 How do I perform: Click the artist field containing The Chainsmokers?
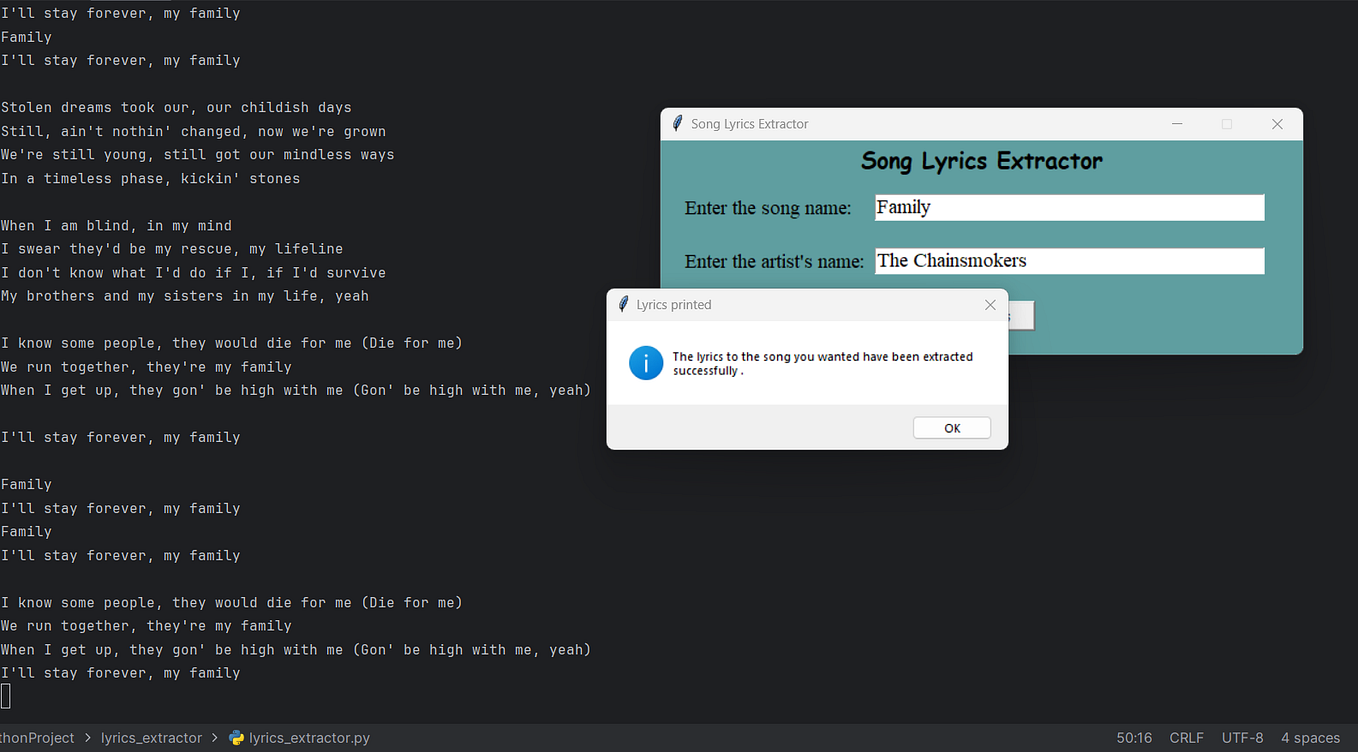tap(1068, 261)
